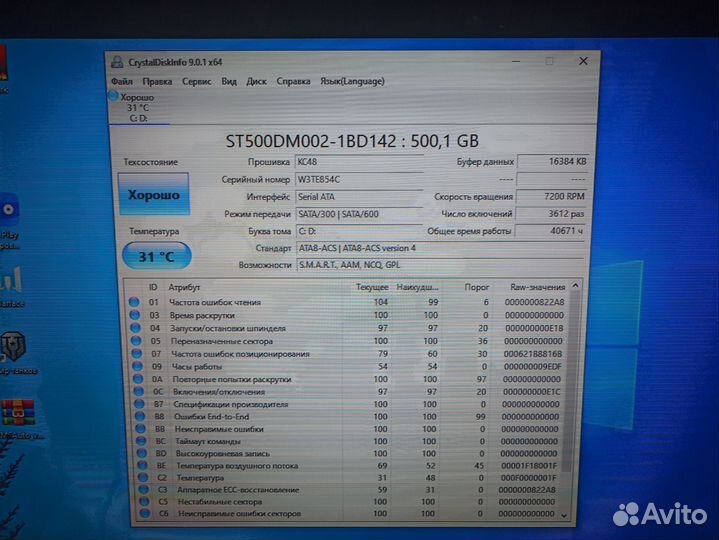Click status icon for 01 Частота ошибок чтения
The height and width of the screenshot is (540, 719).
pos(134,302)
